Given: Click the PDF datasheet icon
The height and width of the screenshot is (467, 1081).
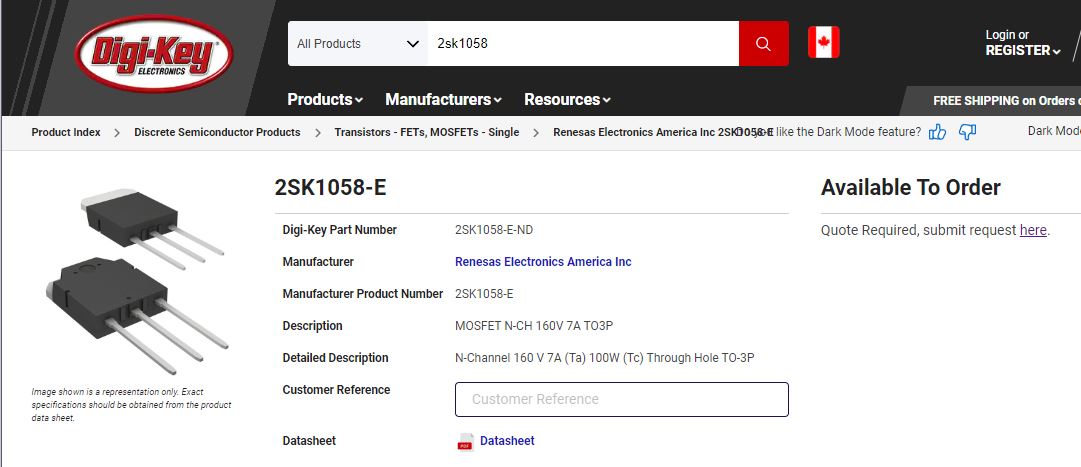Looking at the screenshot, I should (x=465, y=442).
